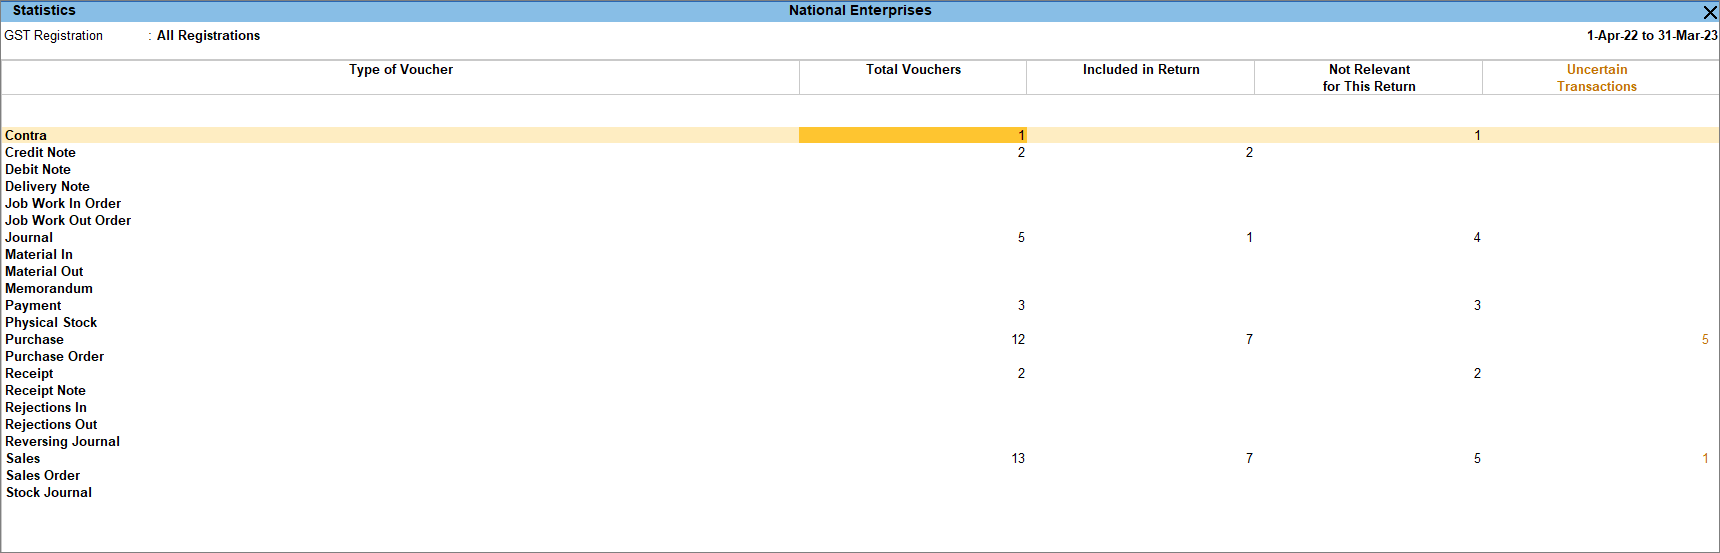Change the All Registrations GST field
1720x553 pixels.
[208, 35]
